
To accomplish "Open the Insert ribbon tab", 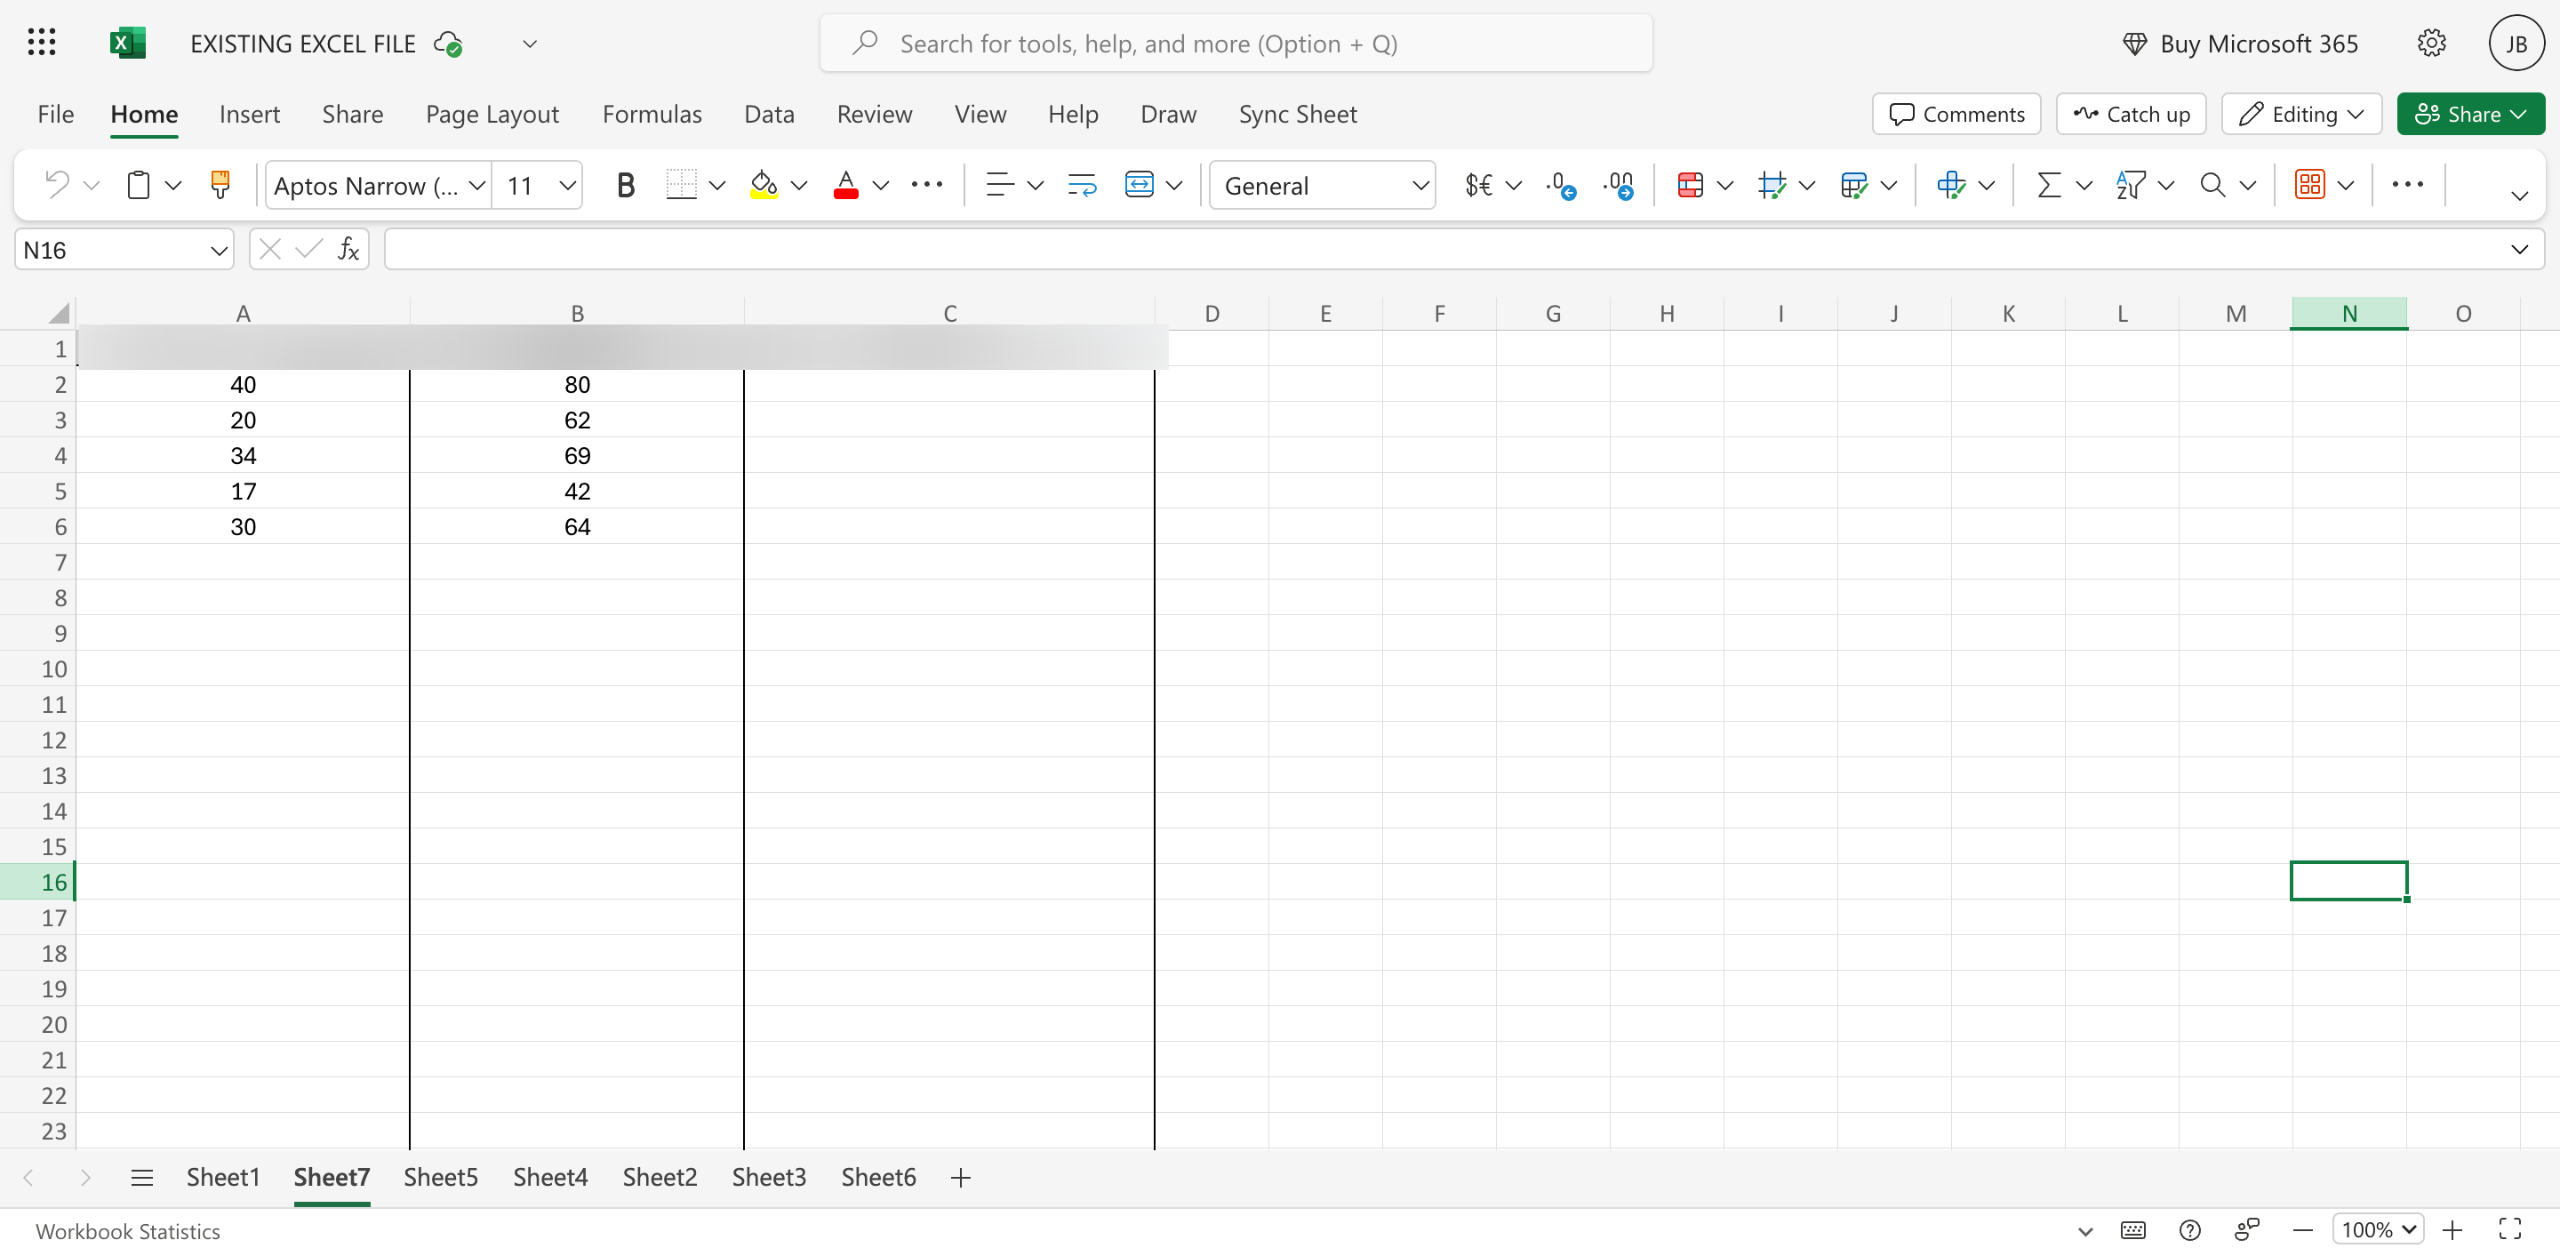I will click(249, 114).
